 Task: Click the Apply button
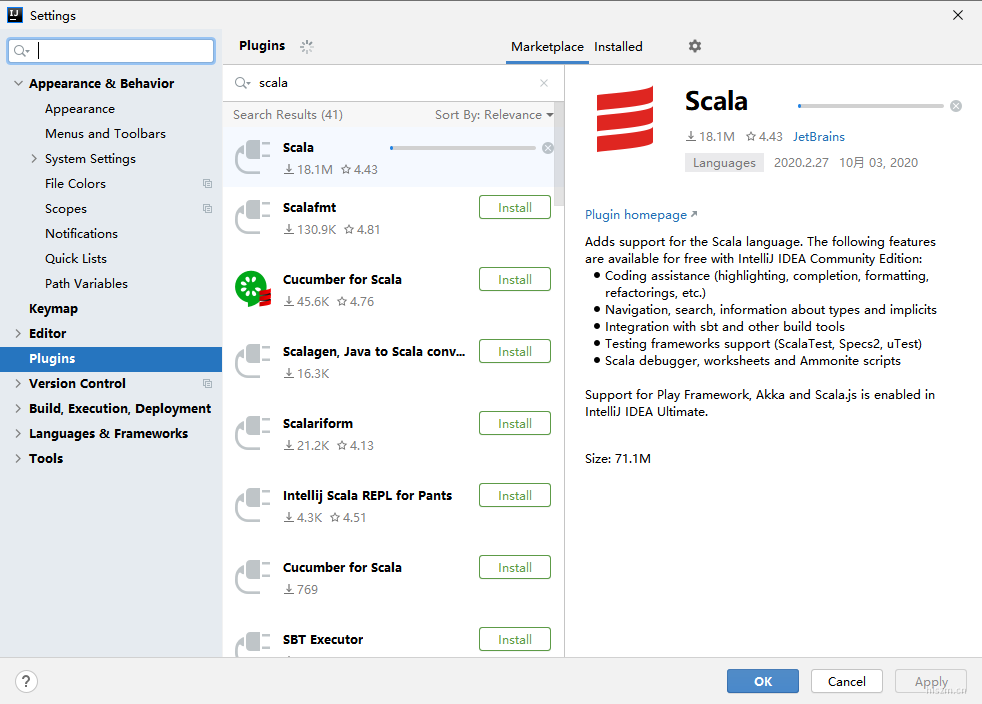click(x=931, y=681)
